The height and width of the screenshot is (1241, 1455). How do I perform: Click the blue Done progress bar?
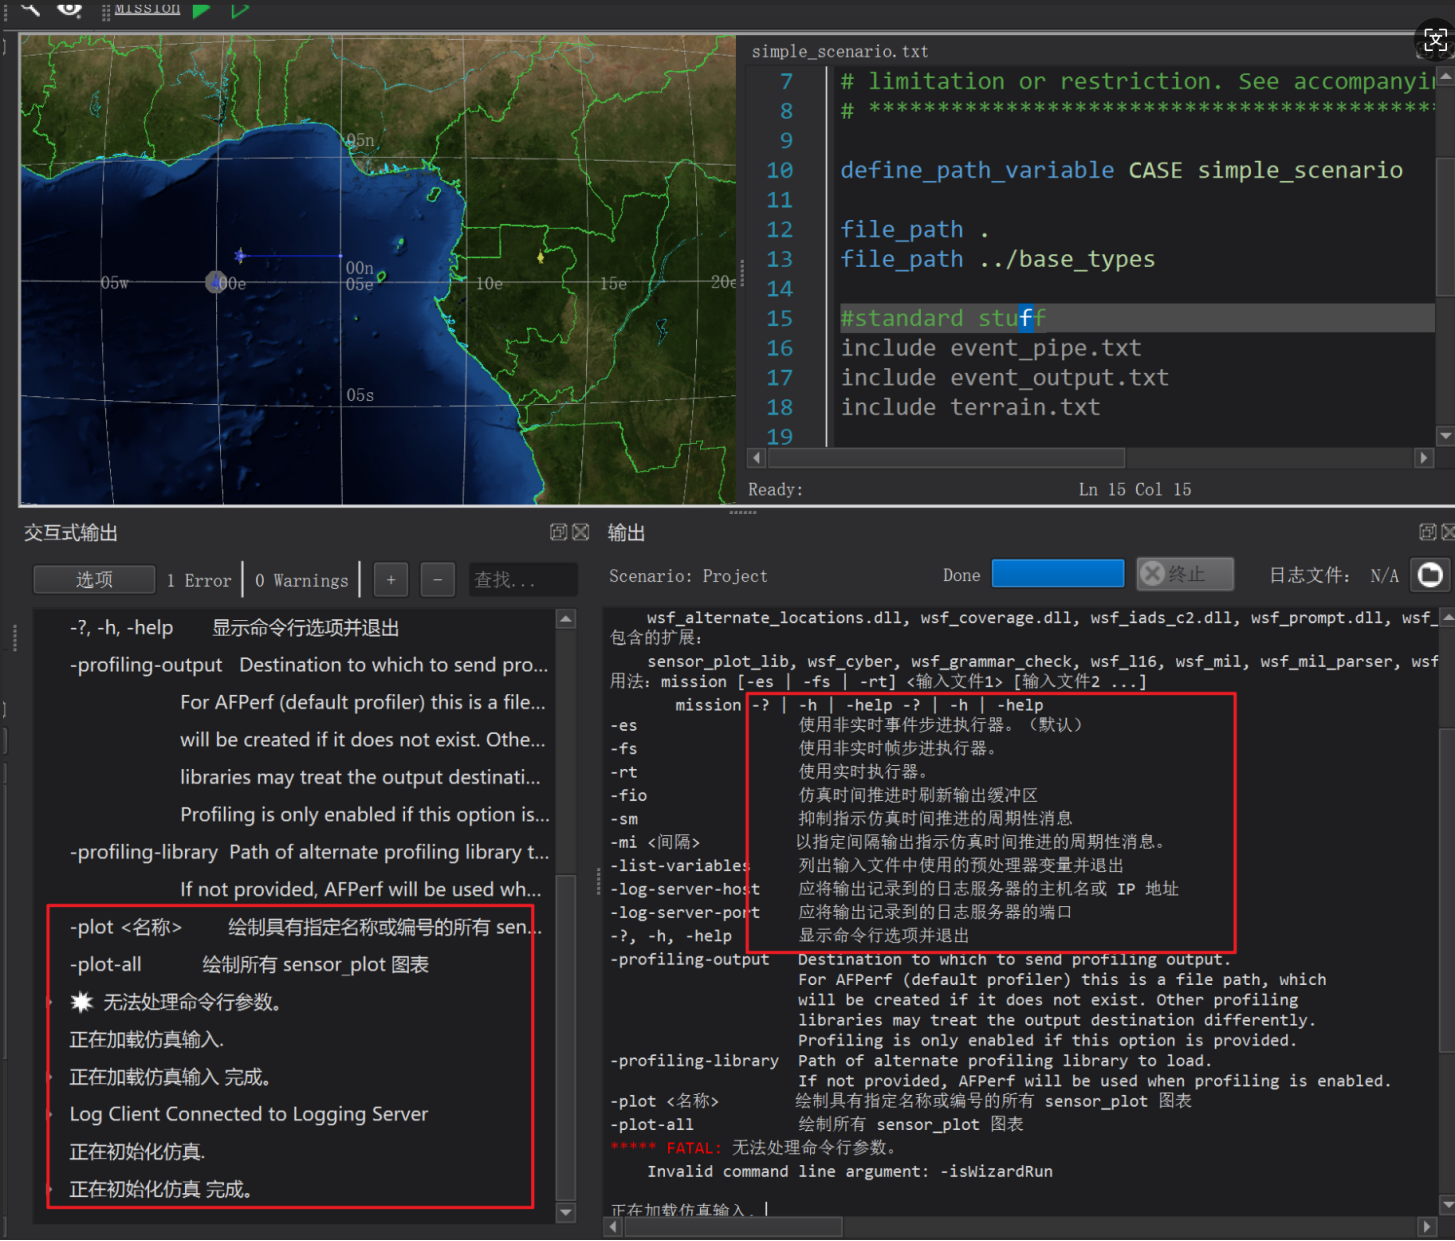tap(1057, 574)
